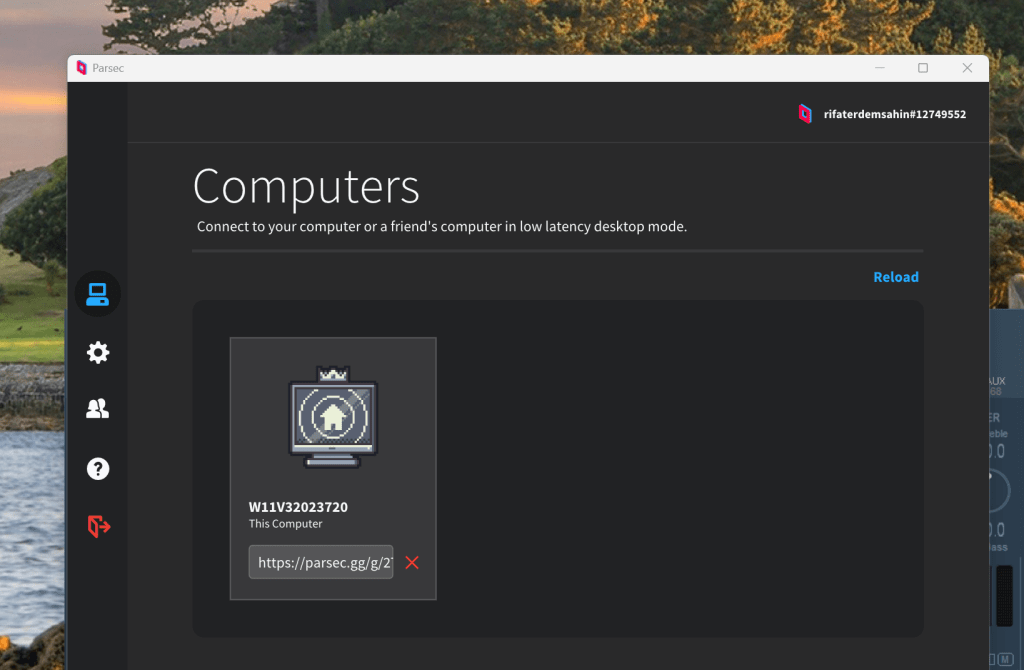This screenshot has height=670, width=1024.
Task: Open the Friends icon in sidebar
Action: pos(98,409)
